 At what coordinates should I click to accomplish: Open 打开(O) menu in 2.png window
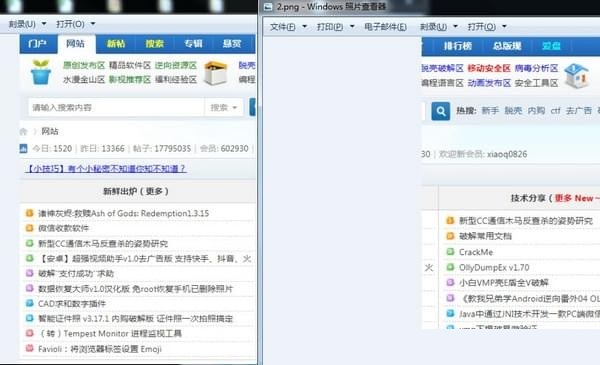click(x=487, y=27)
